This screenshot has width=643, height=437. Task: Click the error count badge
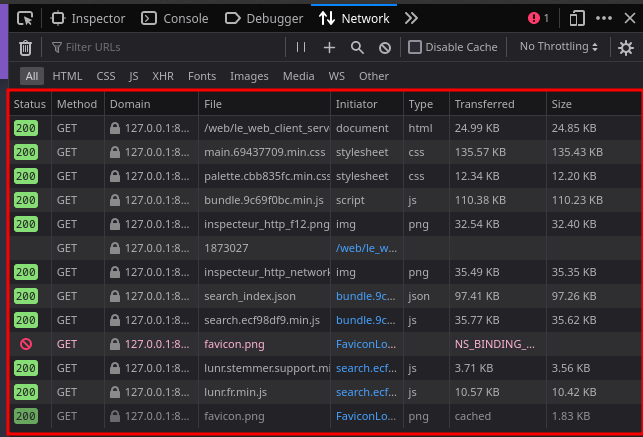click(539, 18)
